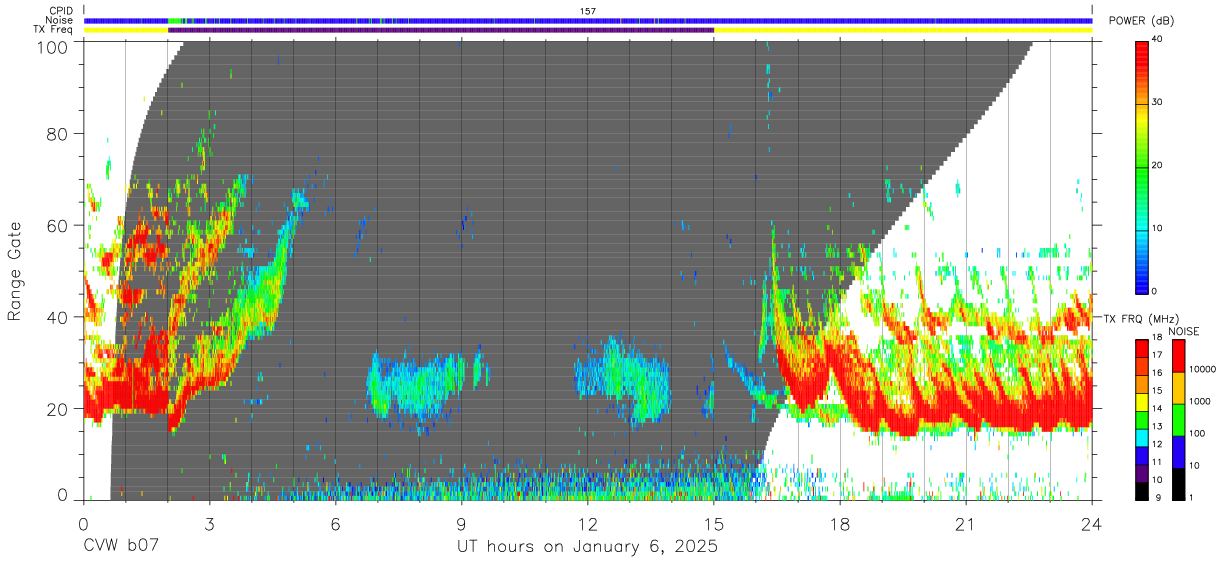Click the 'CPID' label at top left
Viewport: 1228px width, 567px height.
point(60,11)
